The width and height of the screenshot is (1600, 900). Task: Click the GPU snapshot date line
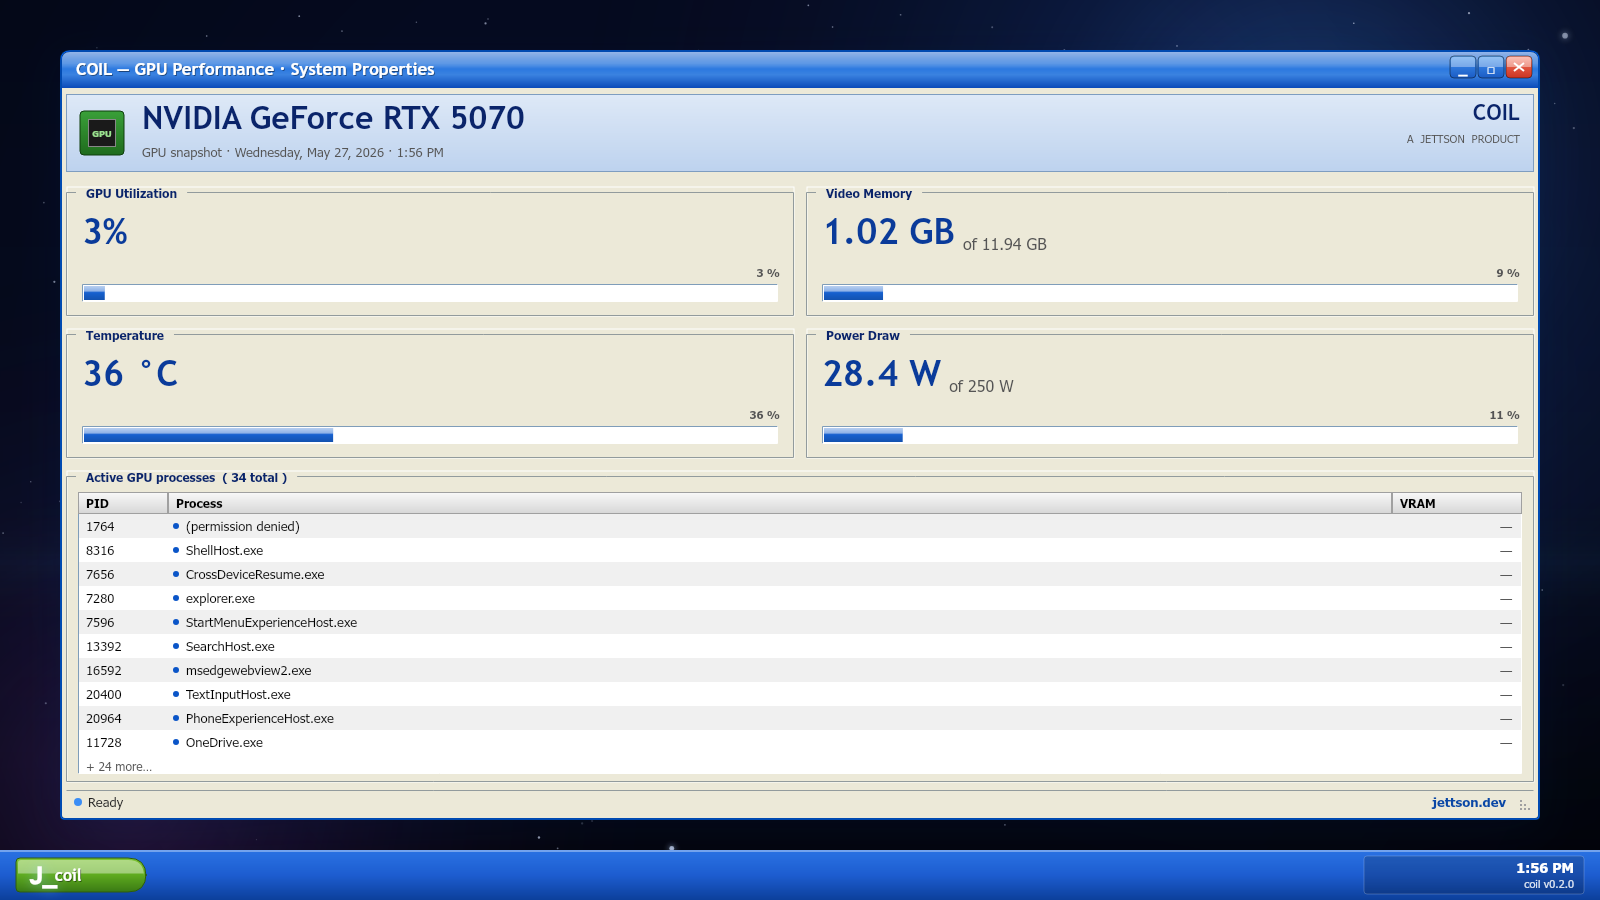pos(293,152)
